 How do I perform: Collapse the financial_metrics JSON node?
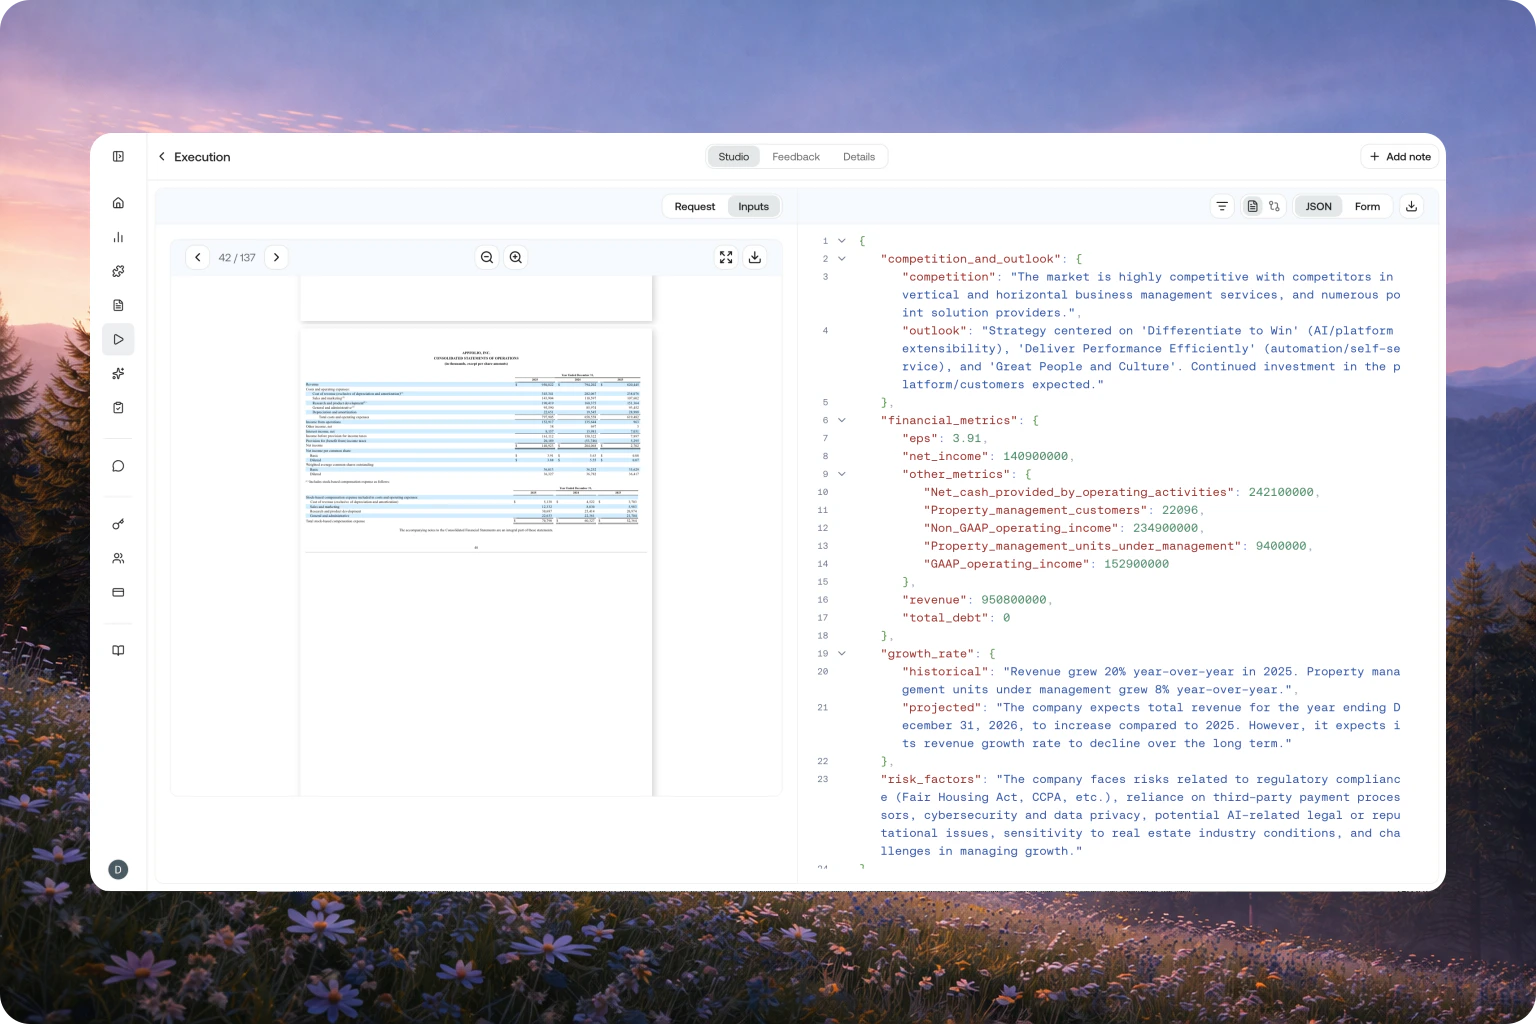click(842, 421)
